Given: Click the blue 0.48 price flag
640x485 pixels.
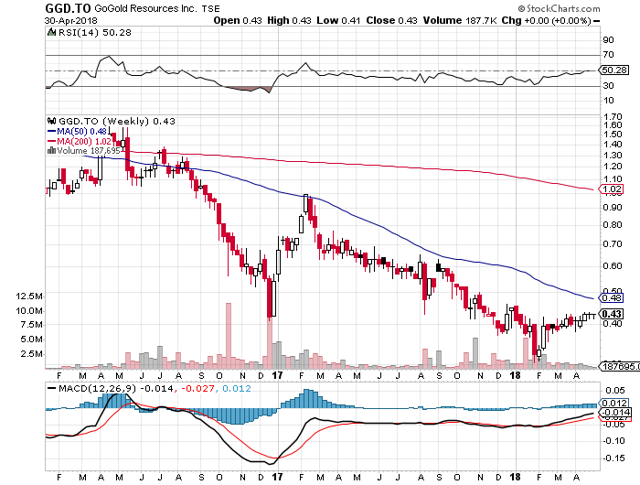Looking at the screenshot, I should point(611,297).
